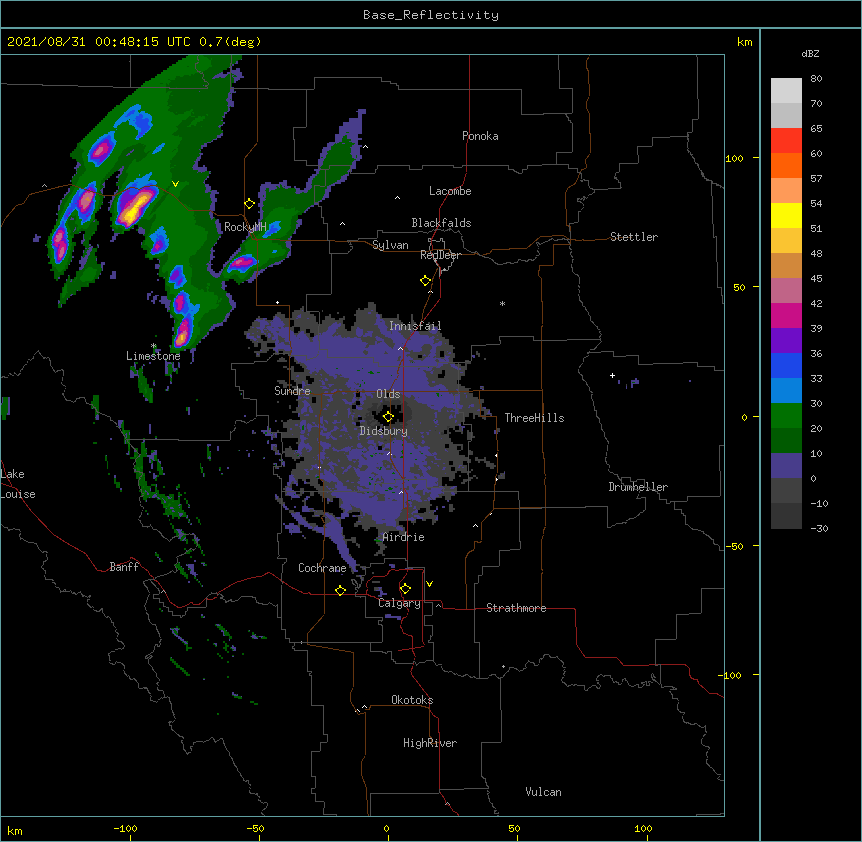Click the magenta storm cell just above Limestone
862x842 pixels.
pos(183,332)
